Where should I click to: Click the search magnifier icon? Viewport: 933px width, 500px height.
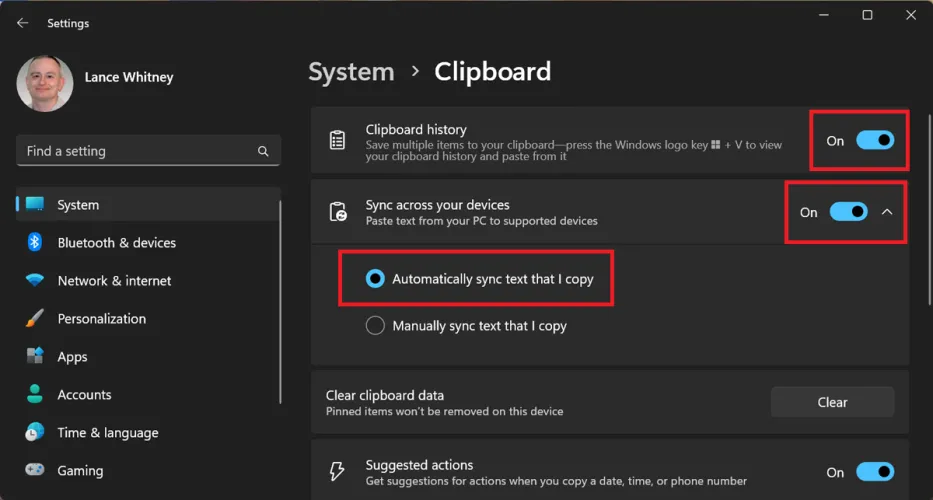pos(263,152)
